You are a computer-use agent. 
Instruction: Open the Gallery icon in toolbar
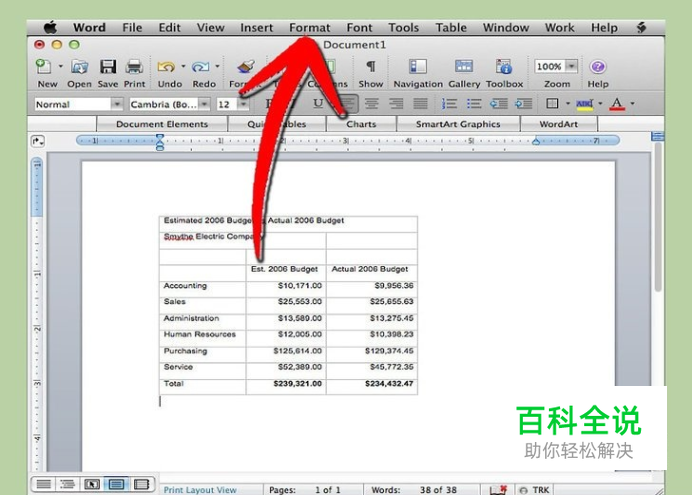[x=464, y=67]
